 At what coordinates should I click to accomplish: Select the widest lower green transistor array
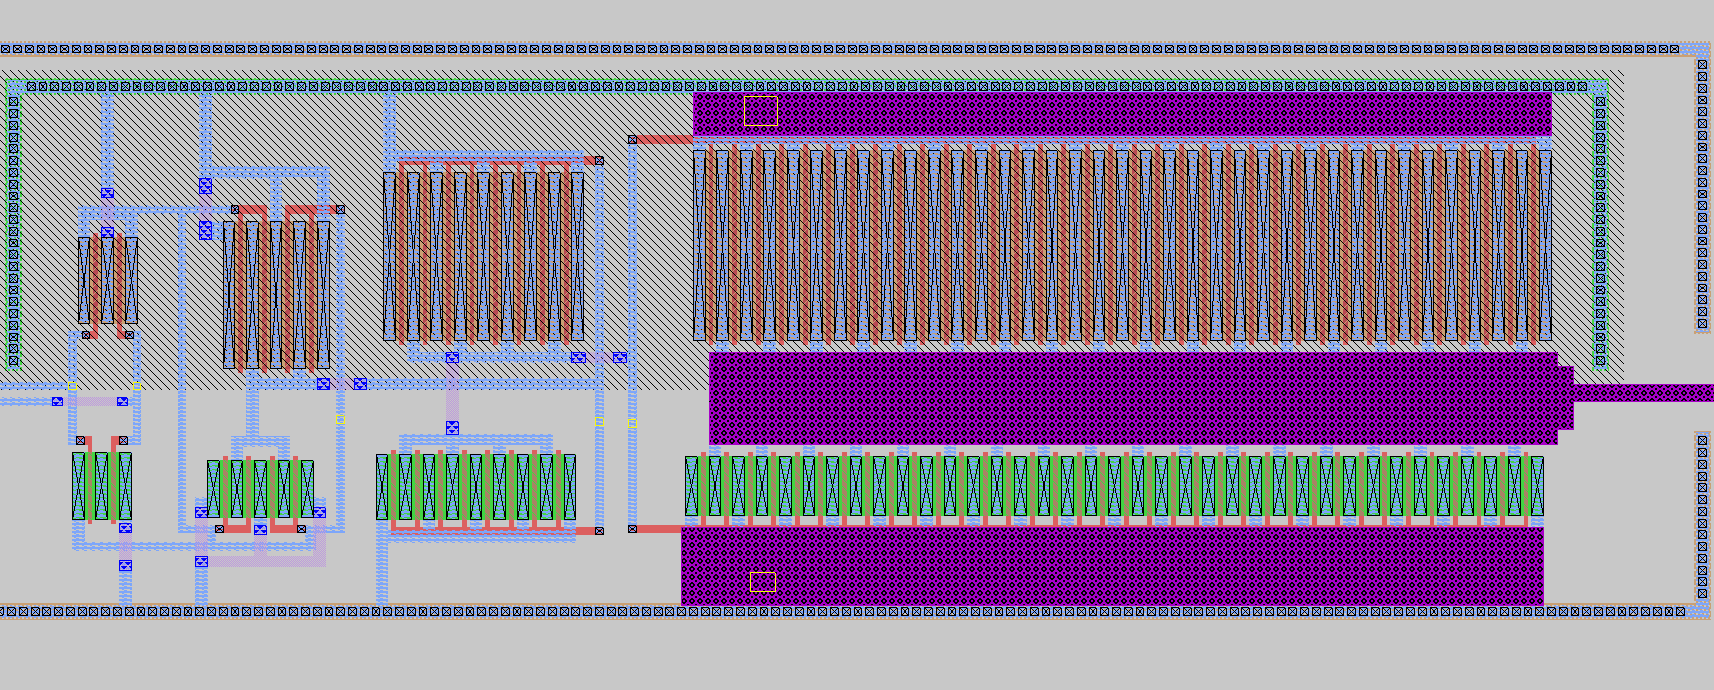pyautogui.click(x=1114, y=487)
